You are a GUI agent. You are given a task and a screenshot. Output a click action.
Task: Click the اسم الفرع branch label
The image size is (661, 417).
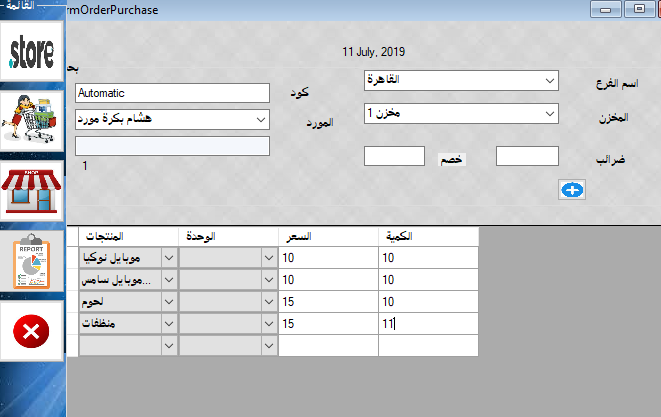(617, 83)
